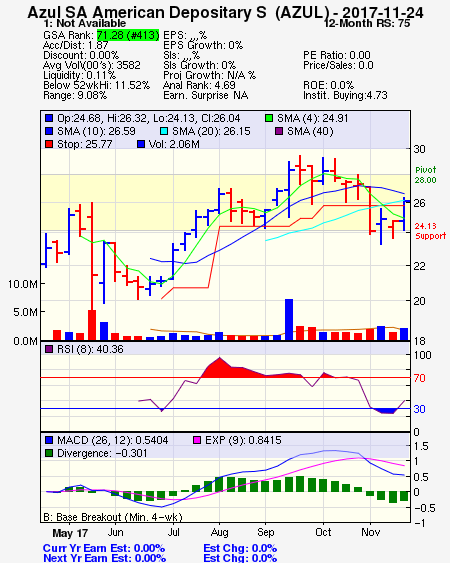Click the Proj Growth: N/A % text
Image resolution: width=450 pixels, height=563 pixels.
point(209,75)
